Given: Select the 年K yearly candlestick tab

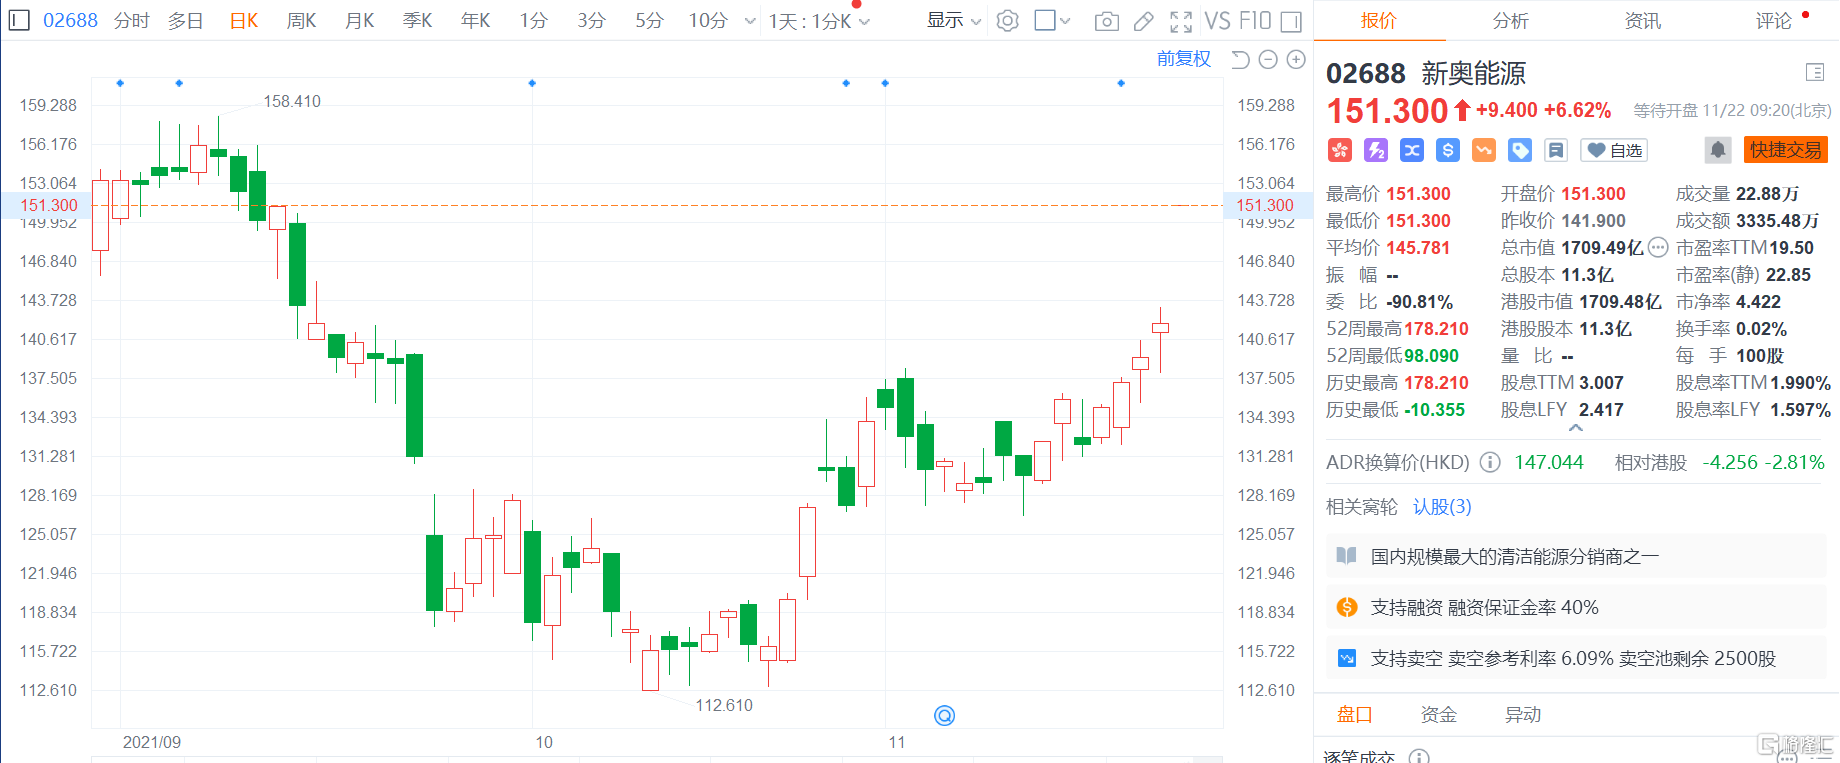Looking at the screenshot, I should tap(475, 20).
